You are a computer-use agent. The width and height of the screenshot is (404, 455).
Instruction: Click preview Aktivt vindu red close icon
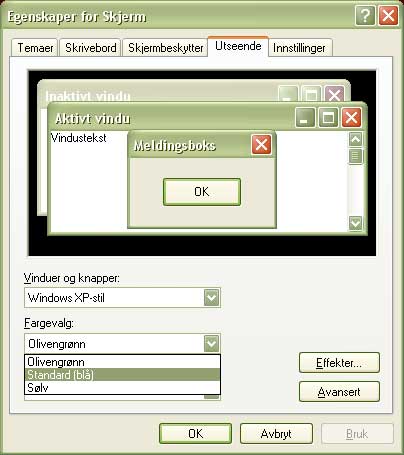pyautogui.click(x=351, y=117)
